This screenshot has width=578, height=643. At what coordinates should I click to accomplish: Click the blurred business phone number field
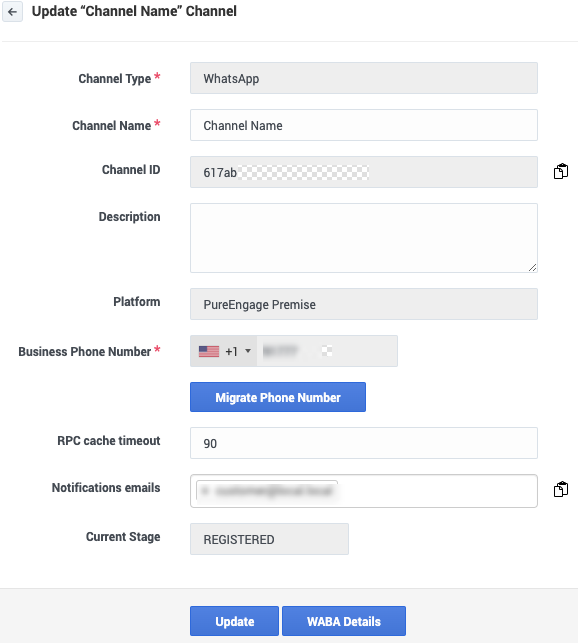click(327, 351)
